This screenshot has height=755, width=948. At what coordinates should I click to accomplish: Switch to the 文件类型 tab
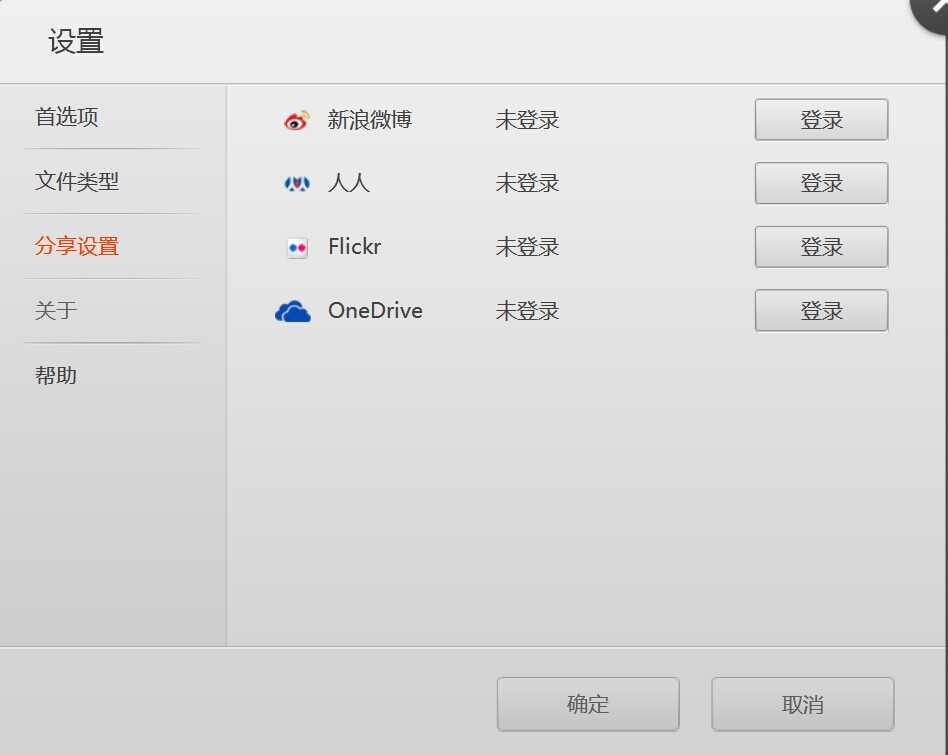(x=77, y=182)
